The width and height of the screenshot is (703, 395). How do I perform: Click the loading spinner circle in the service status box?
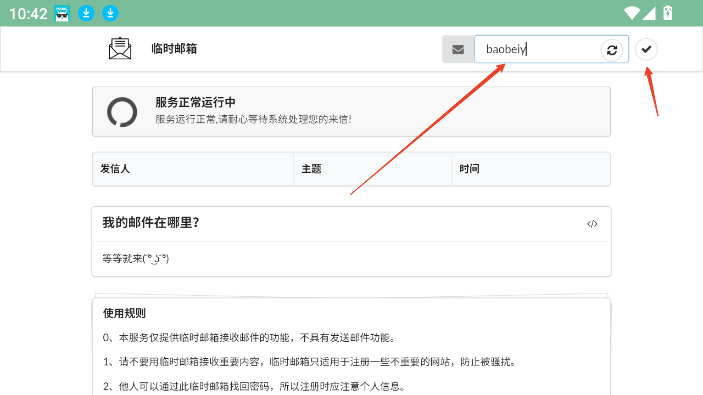point(122,112)
